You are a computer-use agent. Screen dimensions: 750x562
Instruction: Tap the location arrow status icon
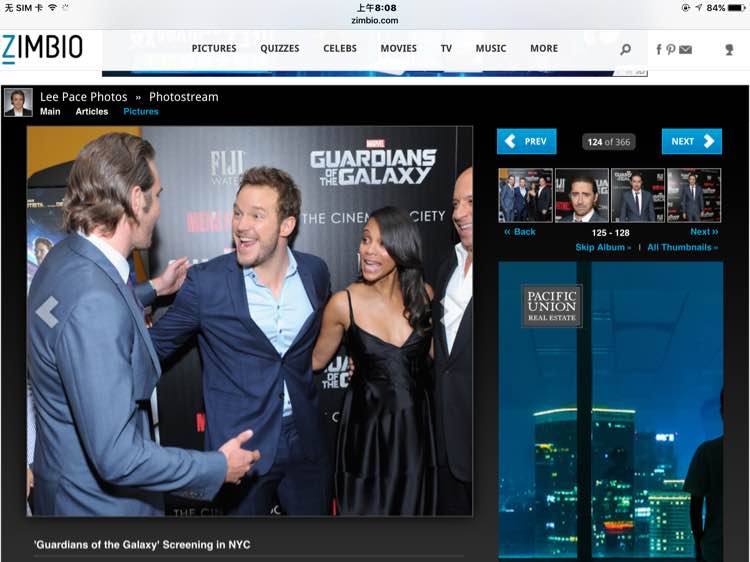tap(698, 8)
